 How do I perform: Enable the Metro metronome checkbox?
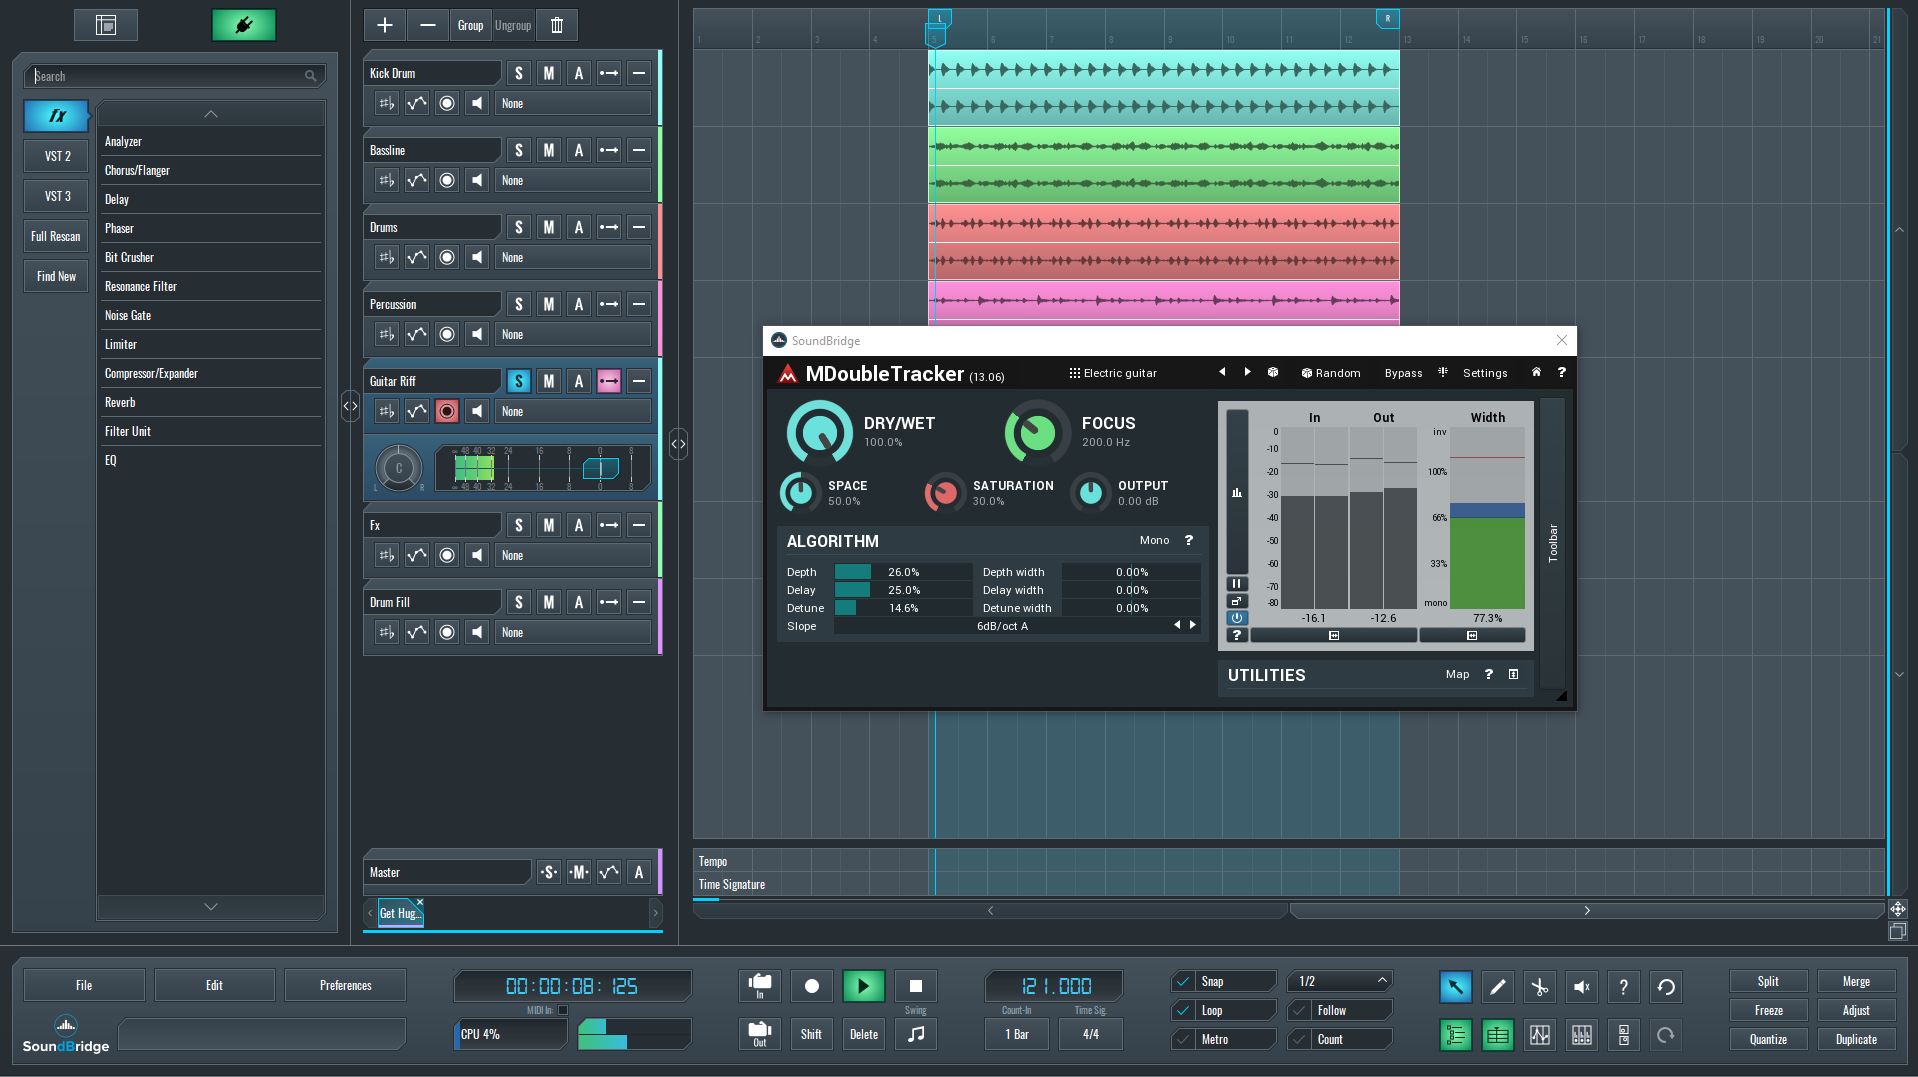(1183, 1039)
